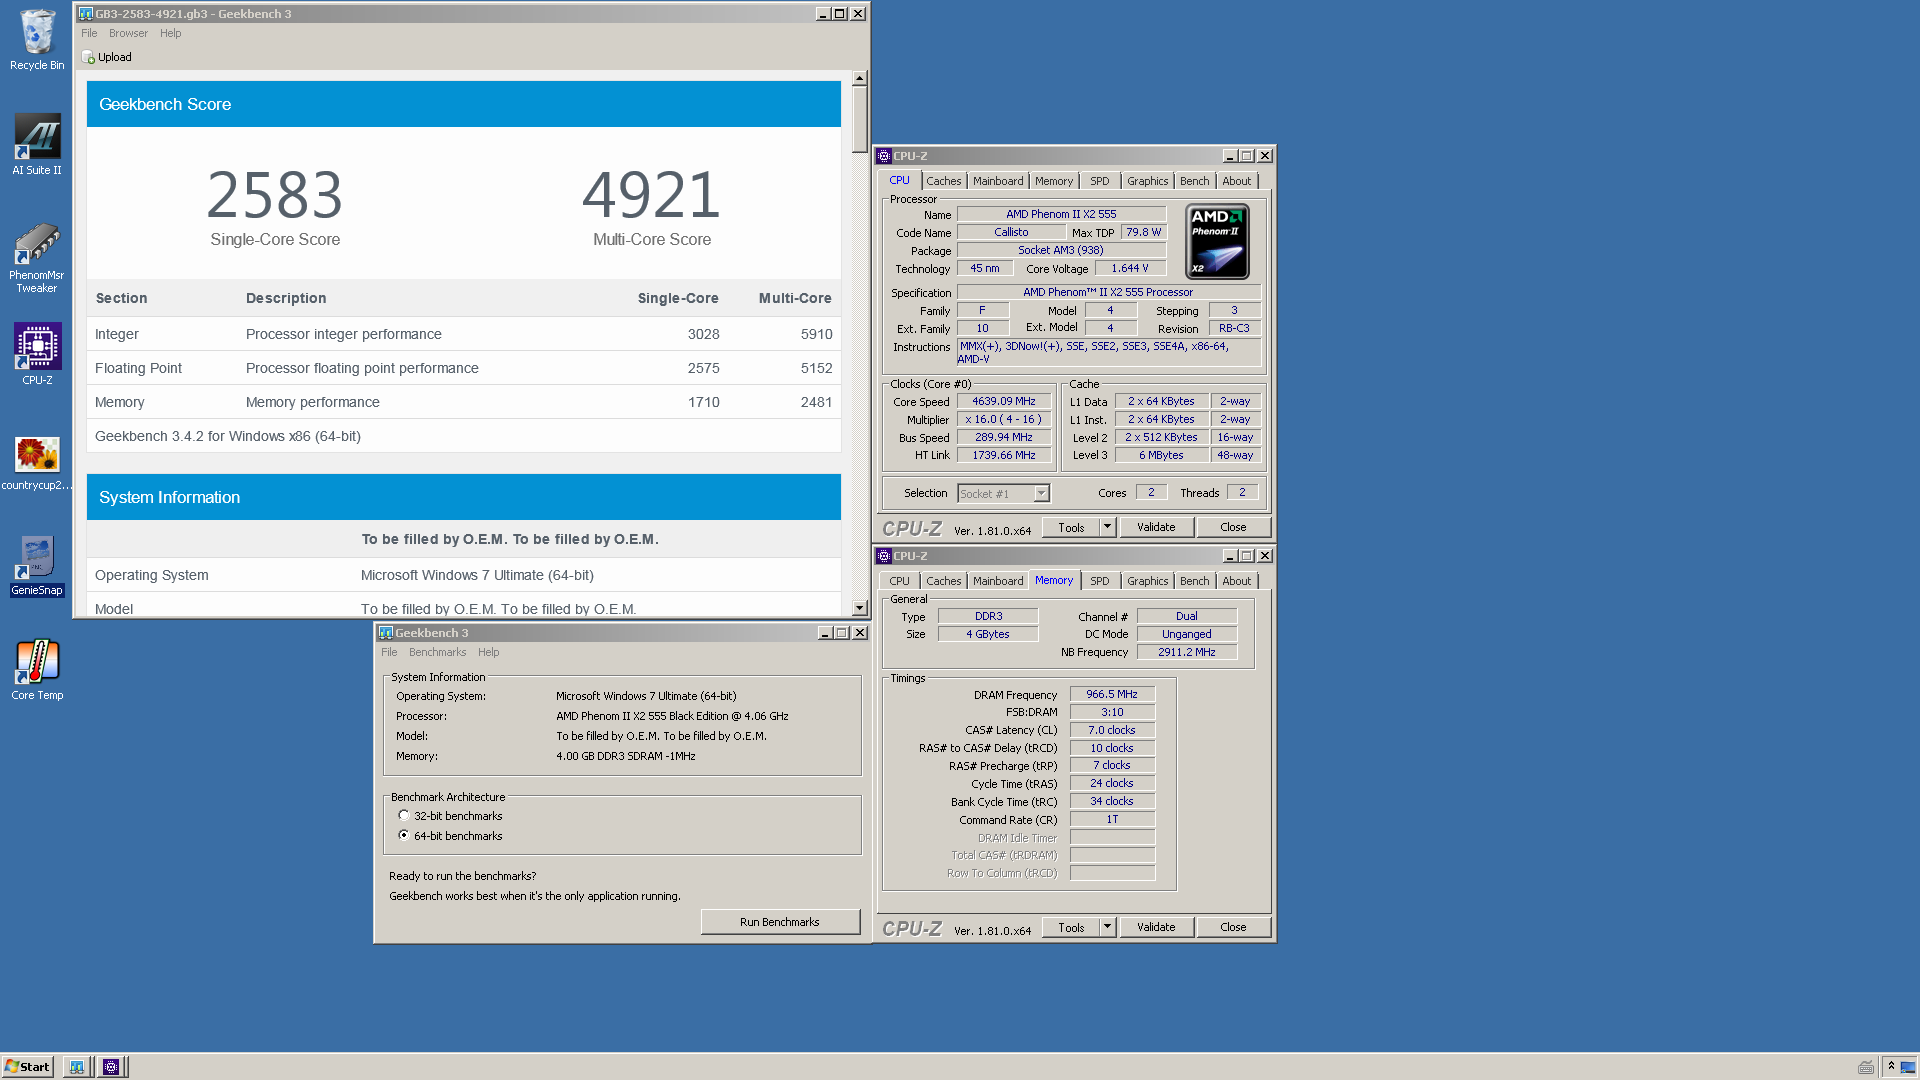This screenshot has height=1080, width=1920.
Task: Open Mainboard tab in lower CPU-Z
Action: [x=998, y=581]
